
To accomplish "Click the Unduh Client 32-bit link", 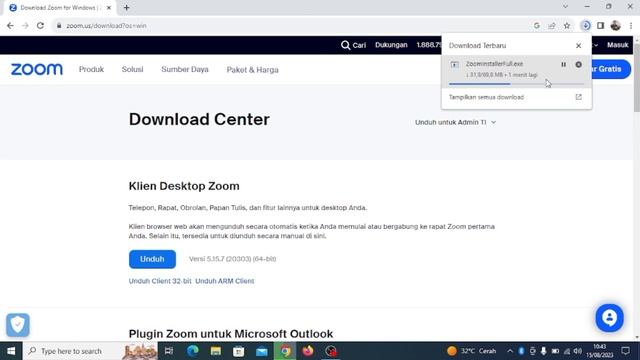I will point(160,281).
